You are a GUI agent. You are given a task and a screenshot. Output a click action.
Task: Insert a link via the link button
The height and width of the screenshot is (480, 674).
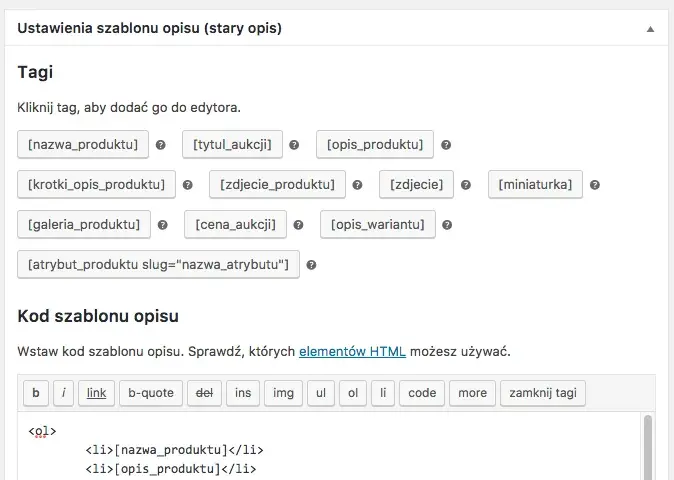point(96,393)
